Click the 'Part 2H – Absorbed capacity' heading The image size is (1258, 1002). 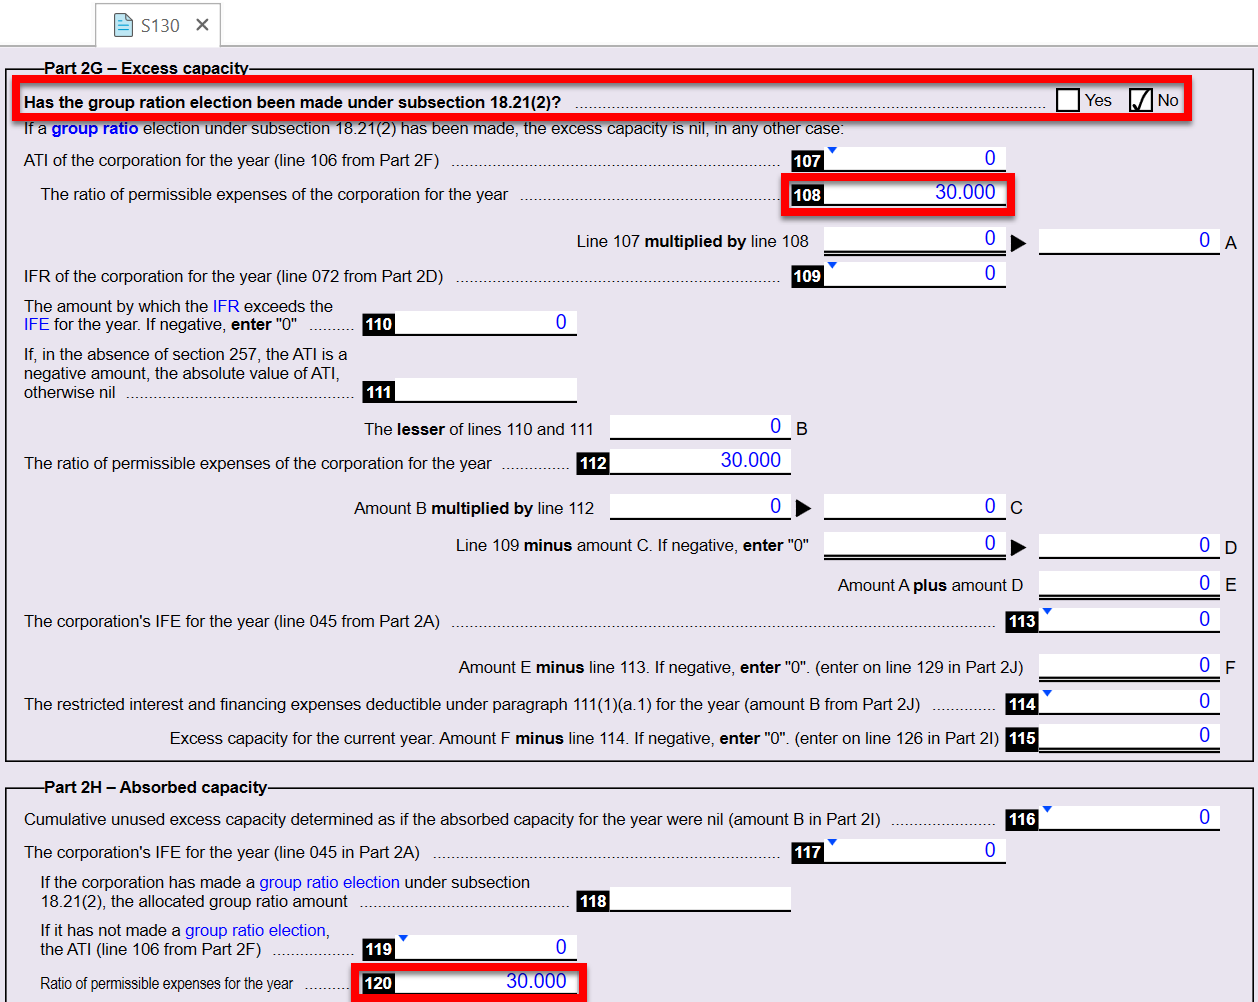pos(156,787)
